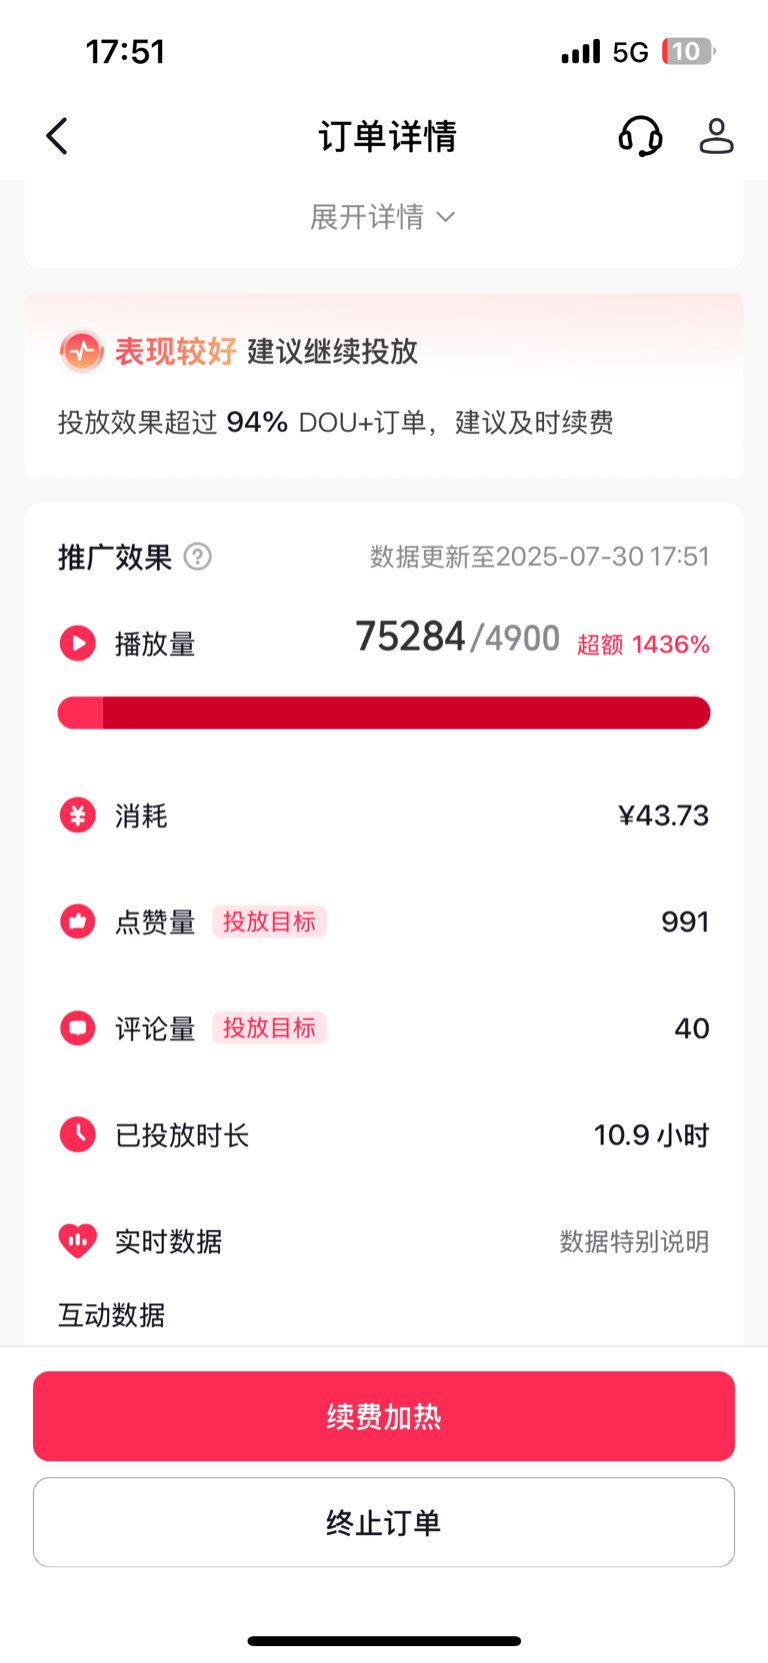Tap the chevron beside 展开详情
Screen dimensions: 768x1663
click(x=446, y=217)
